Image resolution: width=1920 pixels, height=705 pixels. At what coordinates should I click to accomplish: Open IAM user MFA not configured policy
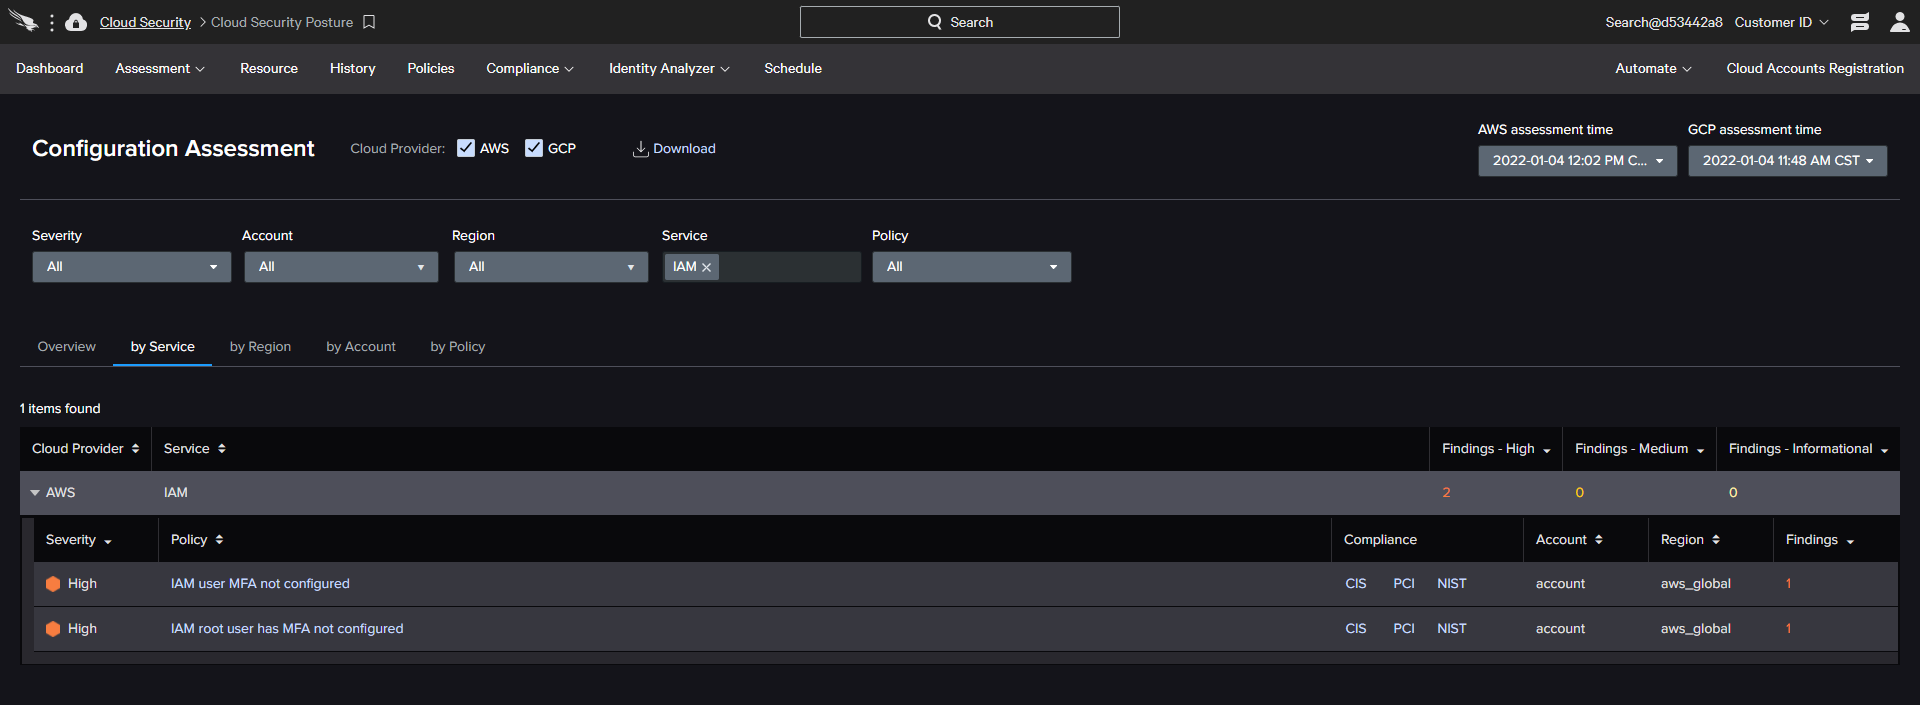[260, 584]
